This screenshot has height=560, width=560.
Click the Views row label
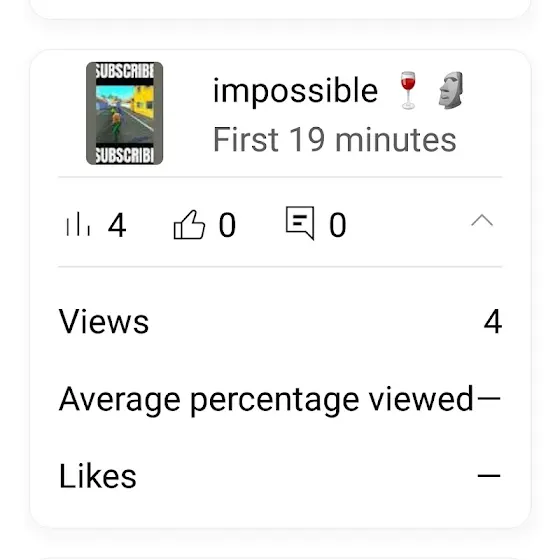click(x=104, y=321)
